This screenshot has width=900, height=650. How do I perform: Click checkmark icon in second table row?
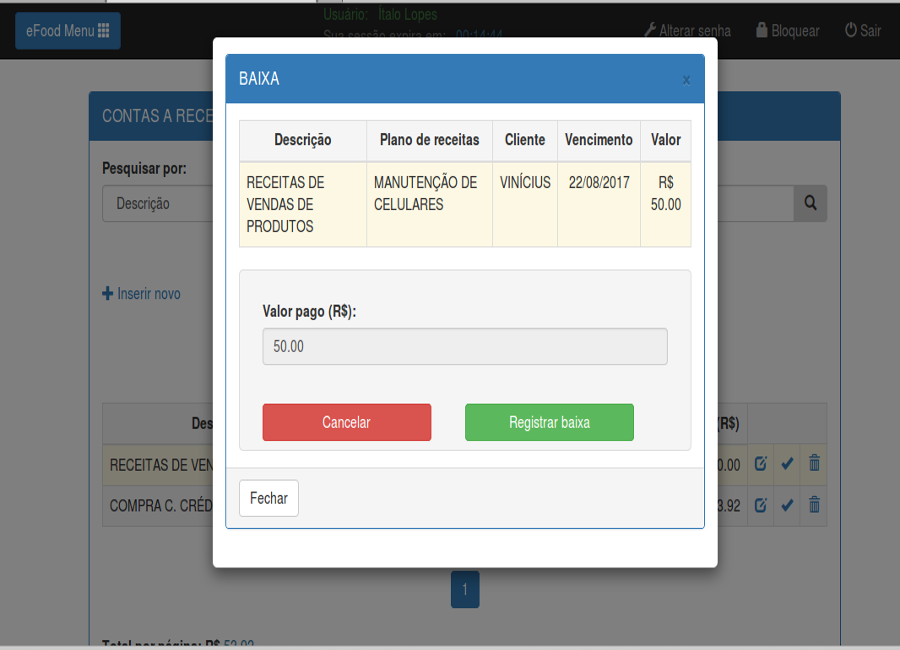click(787, 505)
